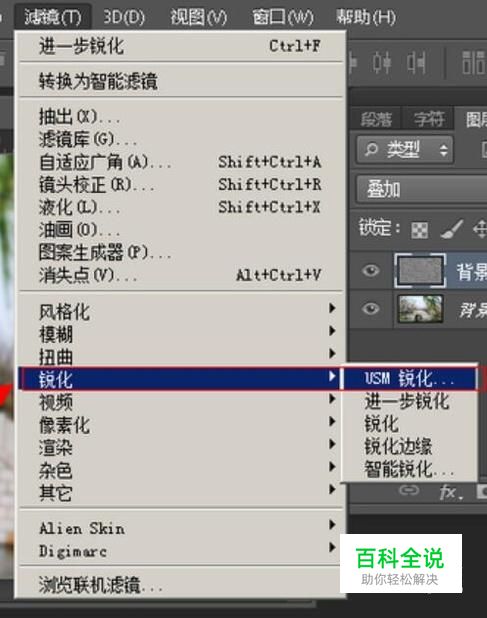This screenshot has width=487, height=618.
Task: Click distribute icon in options bar
Action: [474, 62]
